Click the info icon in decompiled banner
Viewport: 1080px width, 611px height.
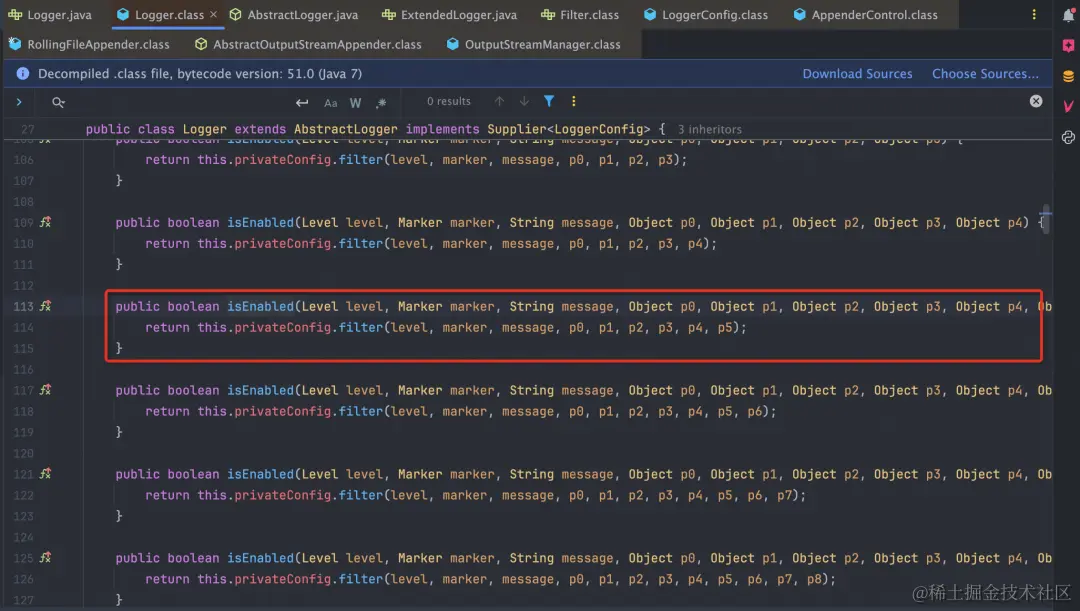click(x=23, y=74)
